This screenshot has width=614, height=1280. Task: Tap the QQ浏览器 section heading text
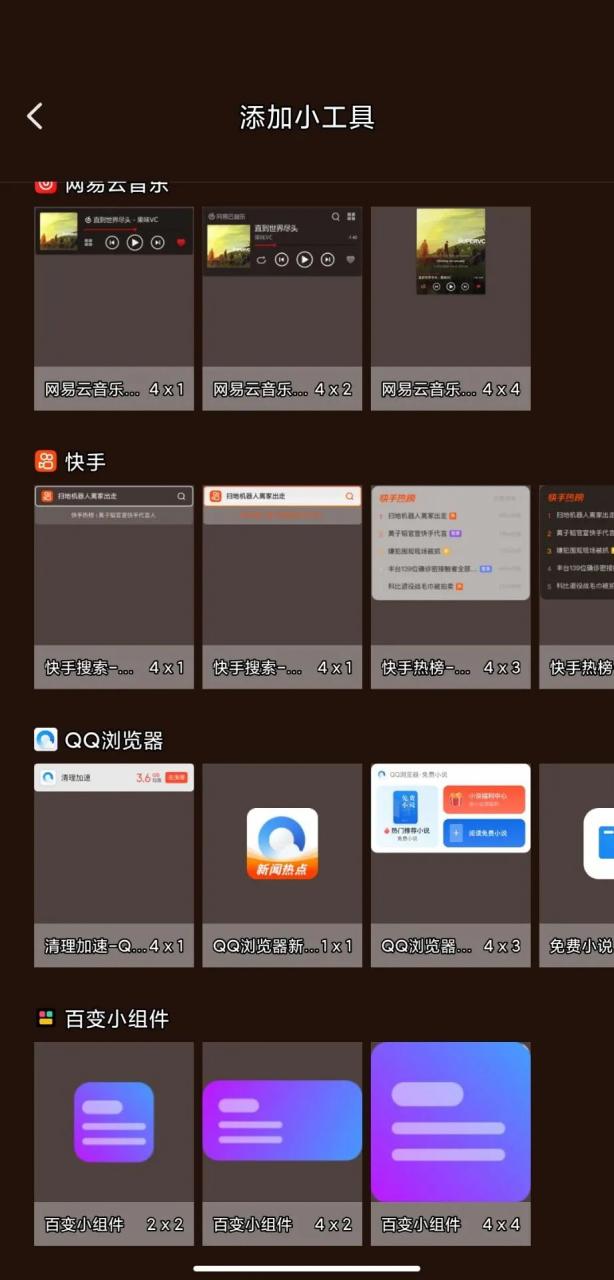(114, 740)
